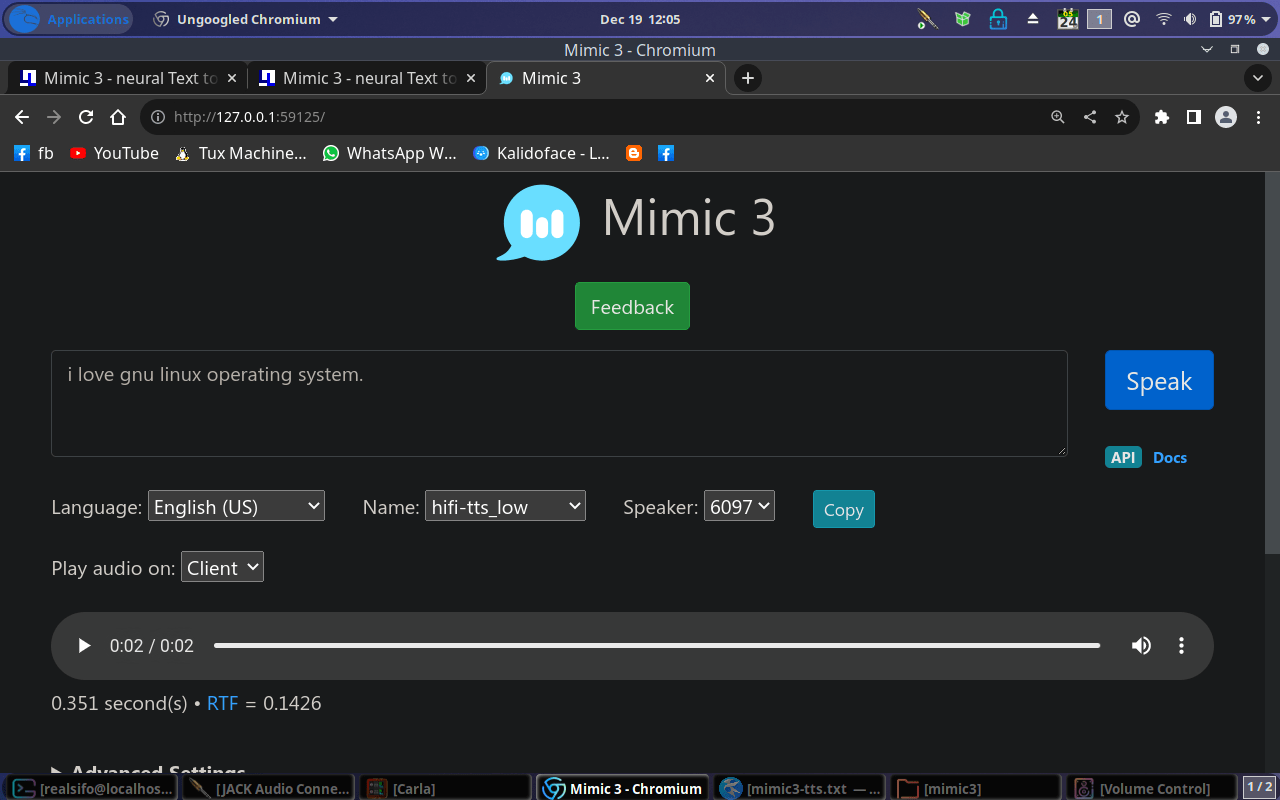Image resolution: width=1280 pixels, height=800 pixels.
Task: Open the last Facebook bookmark icon
Action: click(x=665, y=153)
